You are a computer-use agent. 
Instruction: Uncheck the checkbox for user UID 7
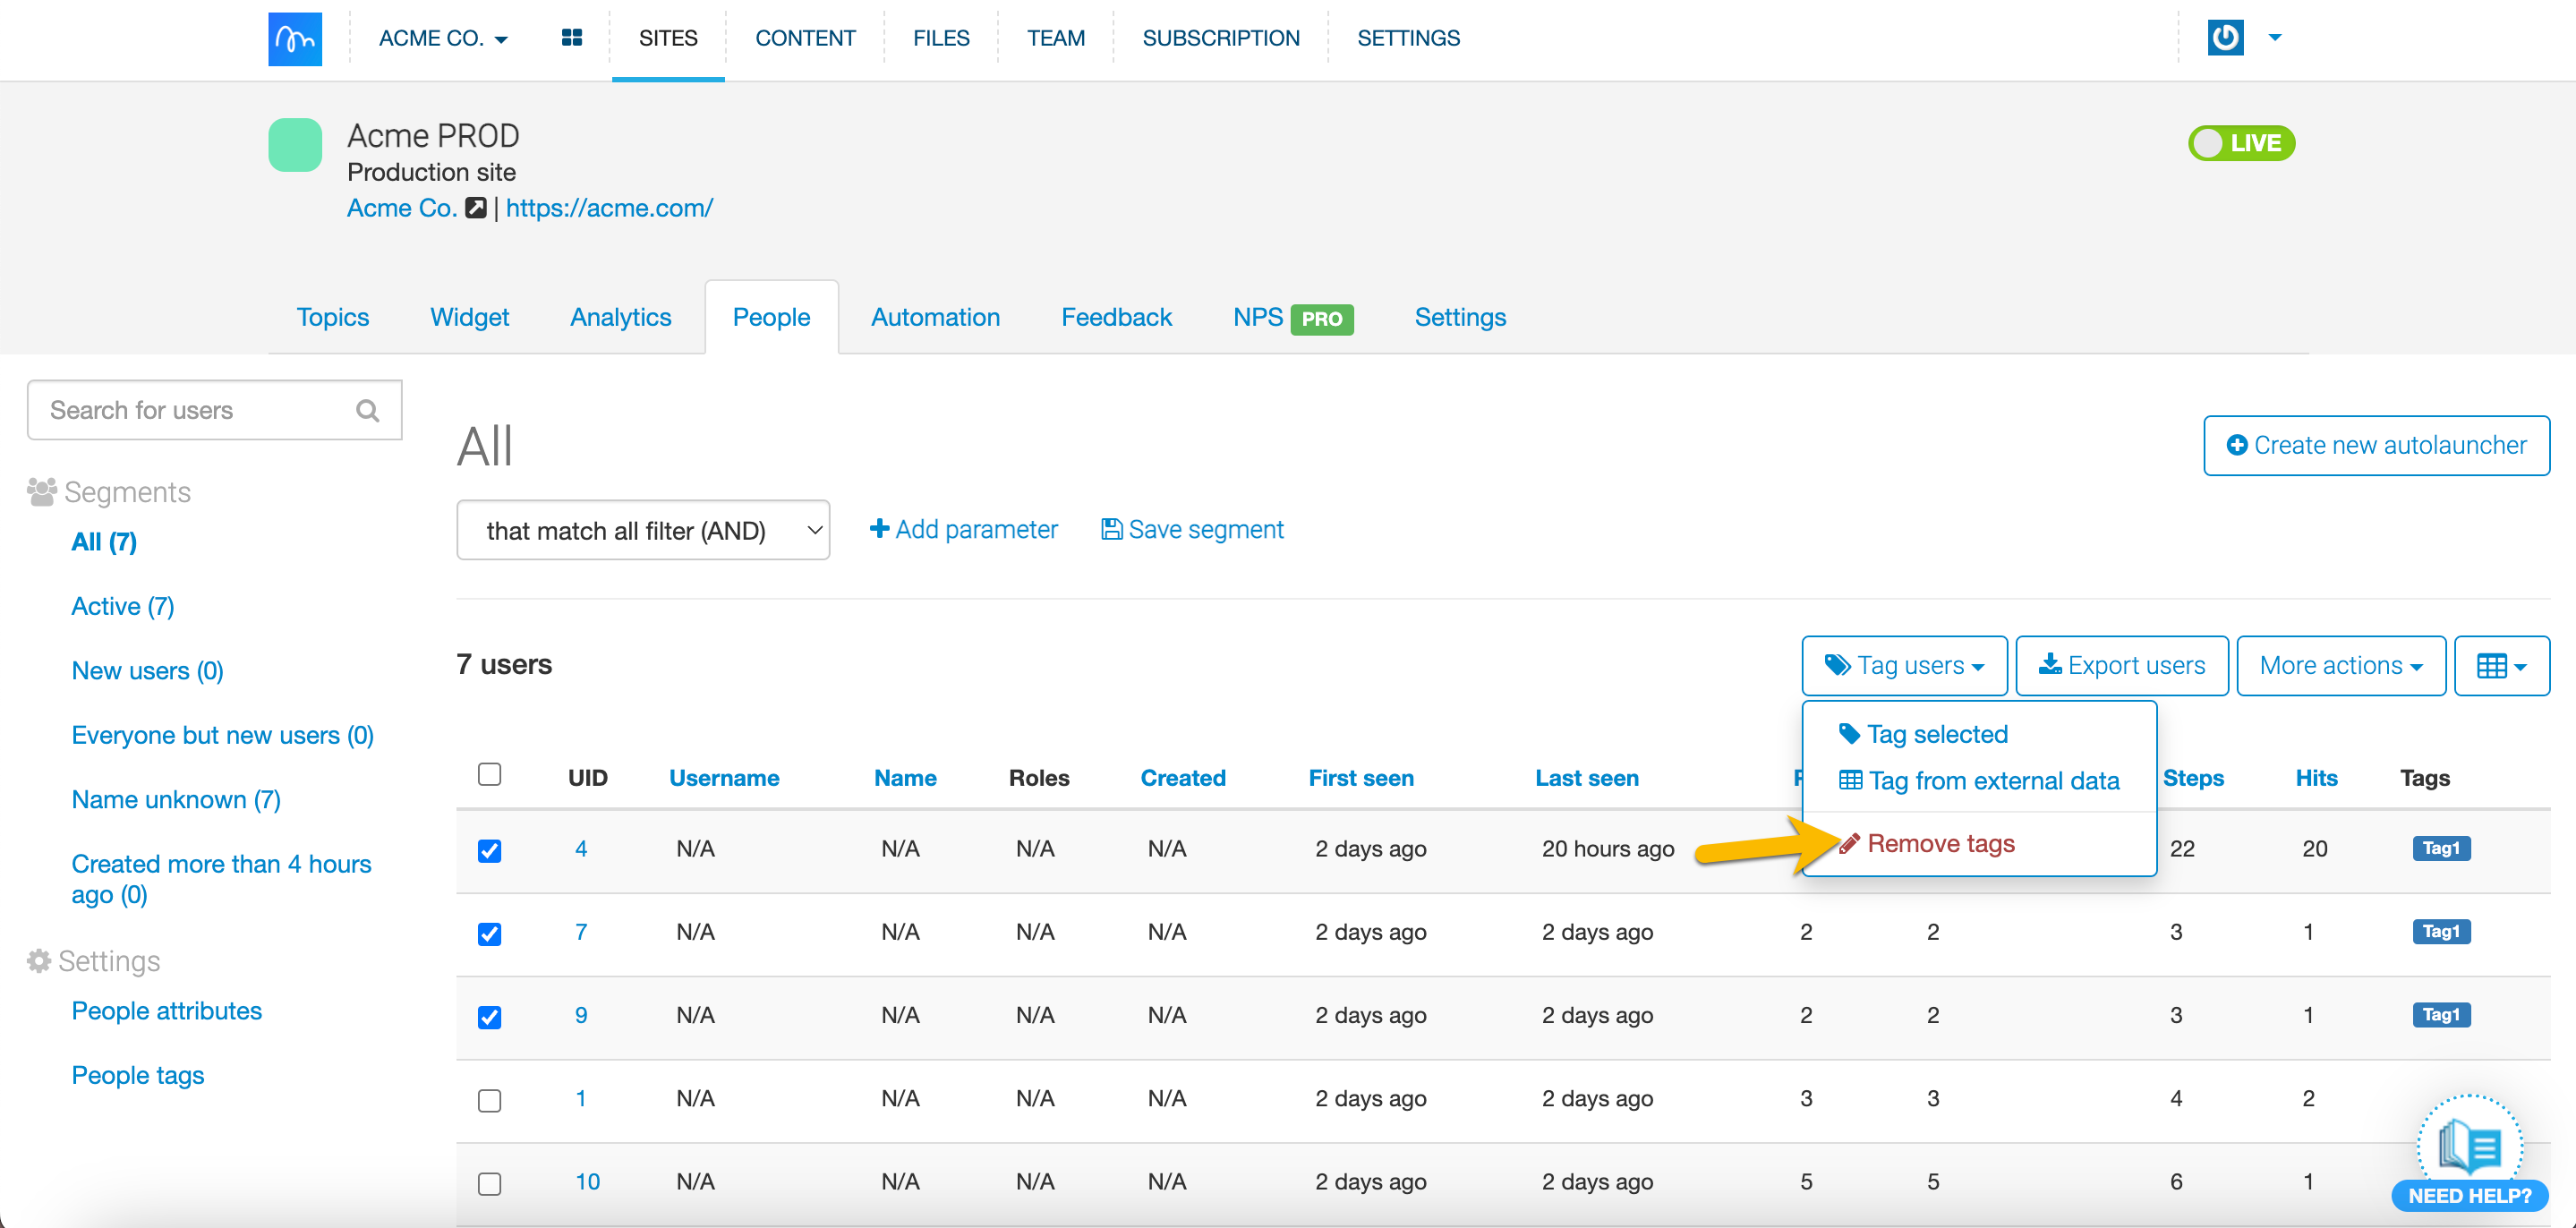489,933
